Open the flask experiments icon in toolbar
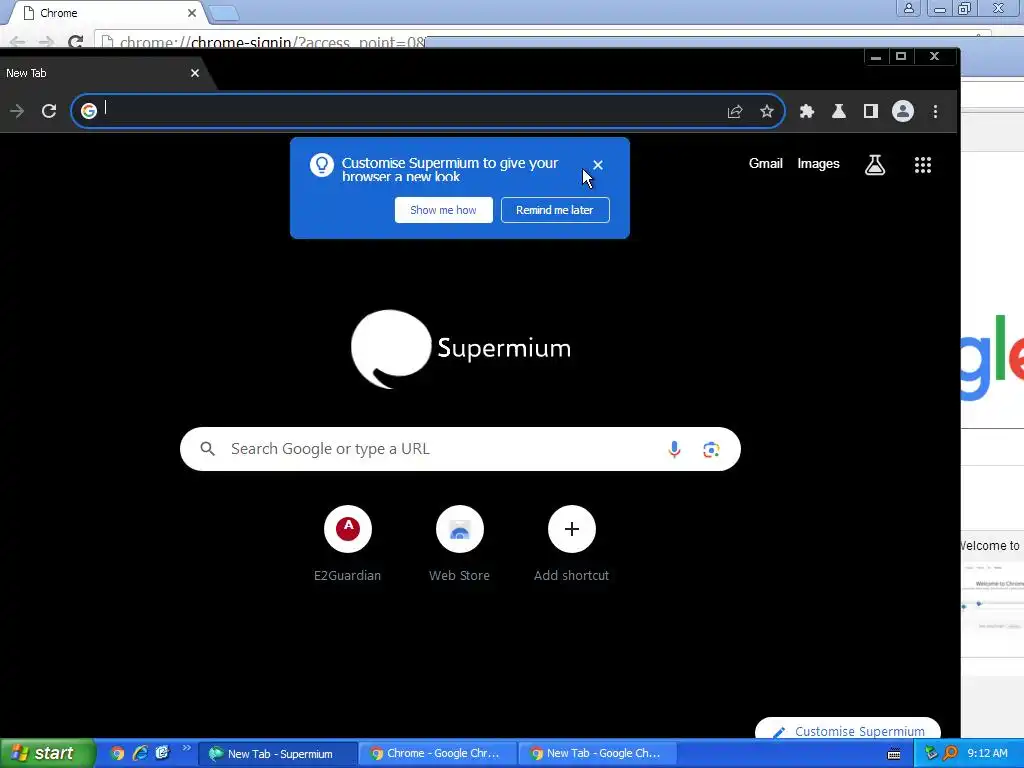The image size is (1024, 768). pyautogui.click(x=839, y=111)
